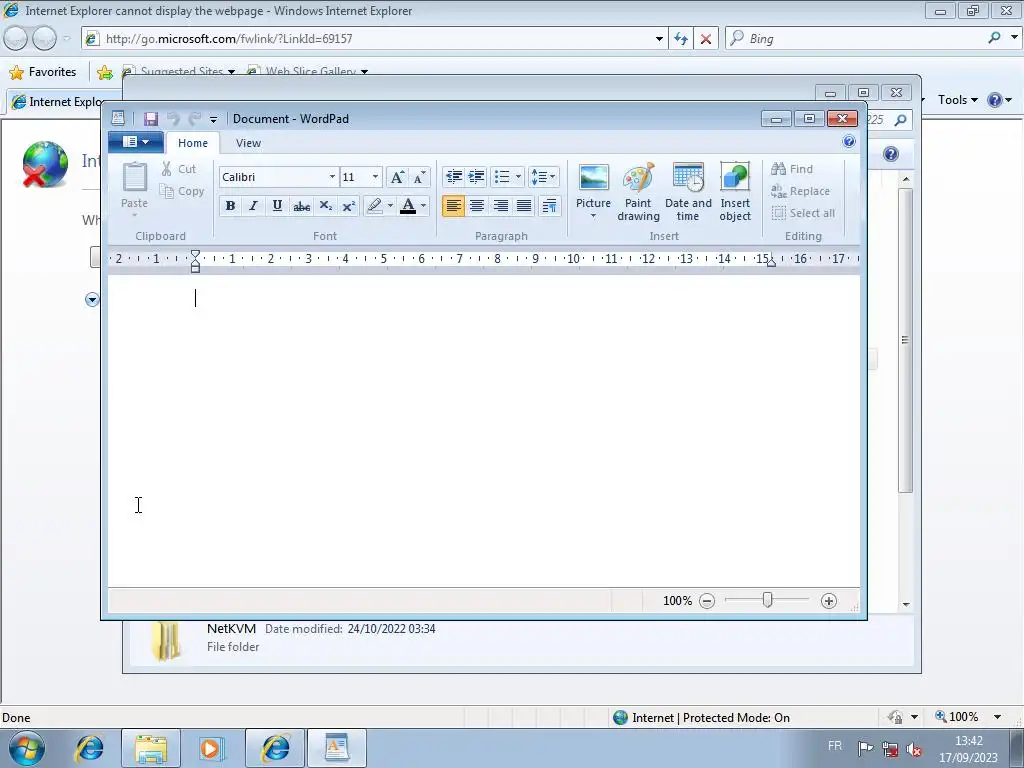Click the Increase indent icon
Viewport: 1024px width, 768px height.
coord(477,177)
